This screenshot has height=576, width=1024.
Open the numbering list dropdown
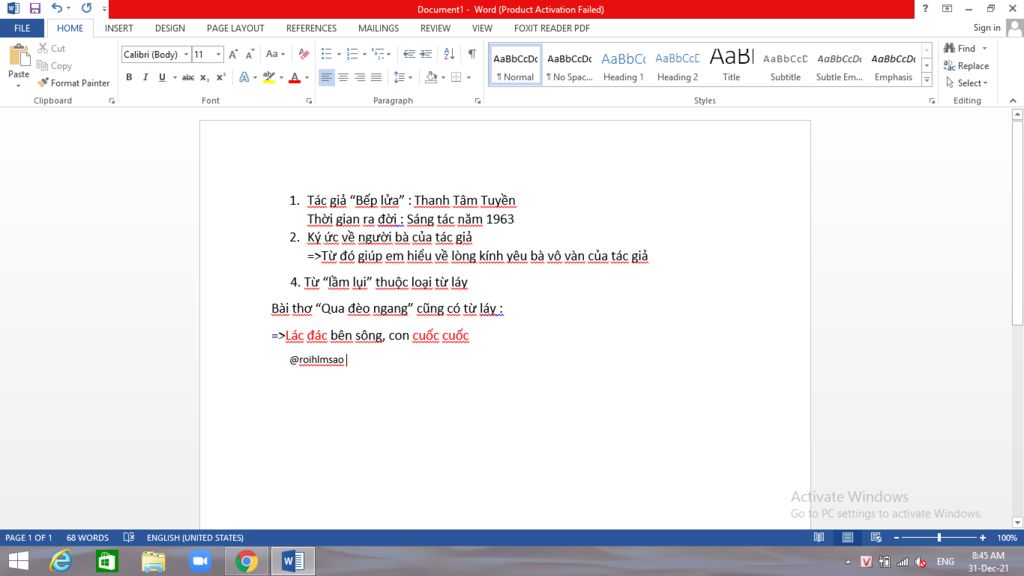click(364, 54)
